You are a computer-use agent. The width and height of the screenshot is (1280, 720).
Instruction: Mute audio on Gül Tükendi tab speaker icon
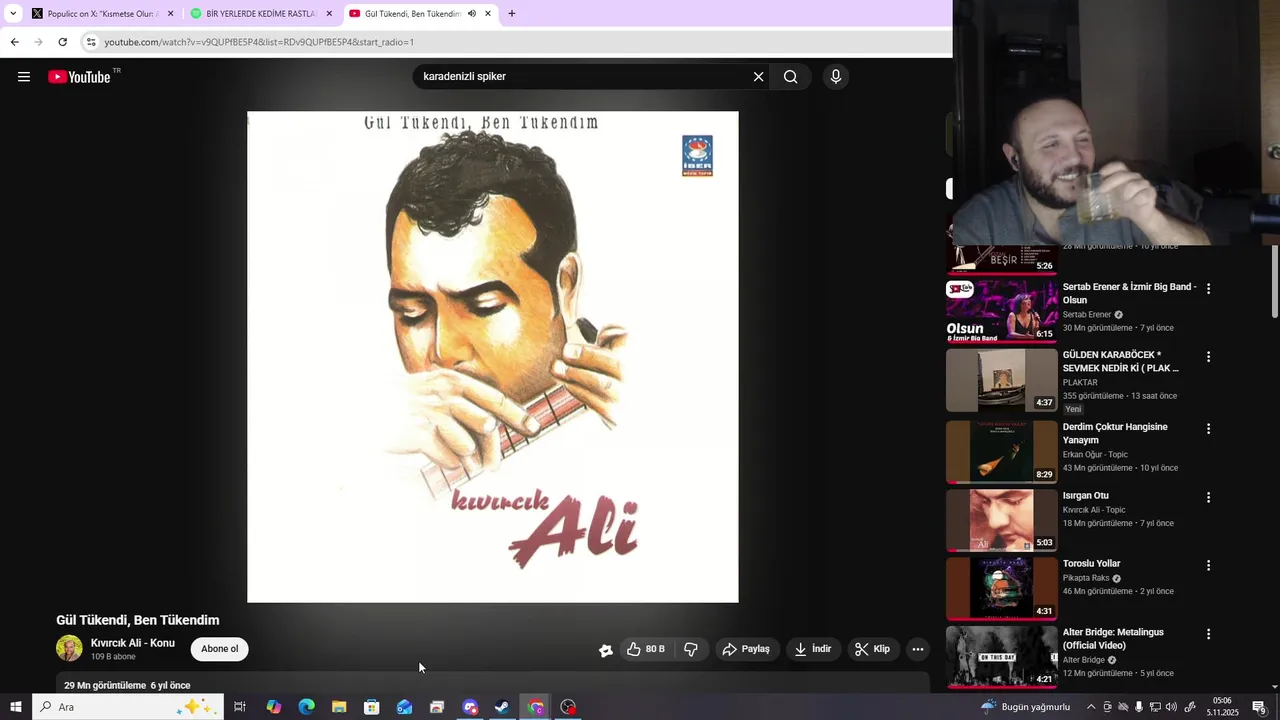tap(472, 14)
